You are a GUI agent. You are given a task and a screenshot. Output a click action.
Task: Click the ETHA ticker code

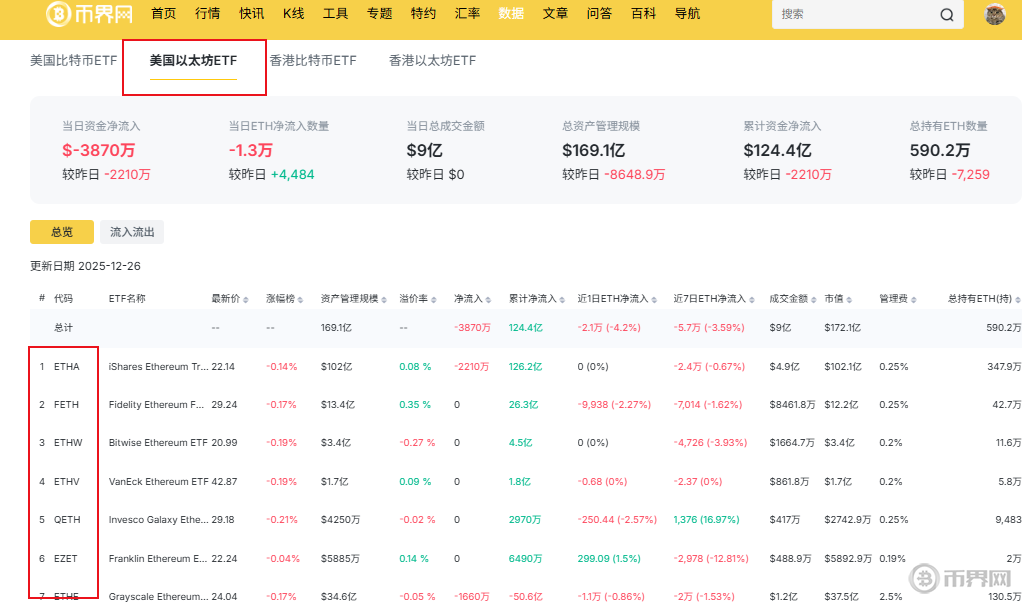pos(66,367)
